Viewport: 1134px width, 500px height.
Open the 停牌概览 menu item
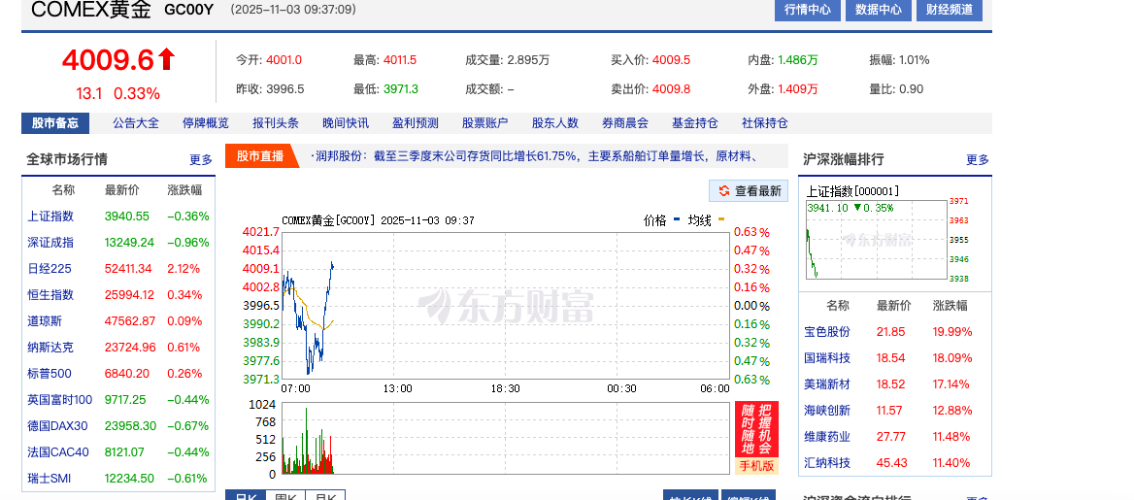coord(205,123)
